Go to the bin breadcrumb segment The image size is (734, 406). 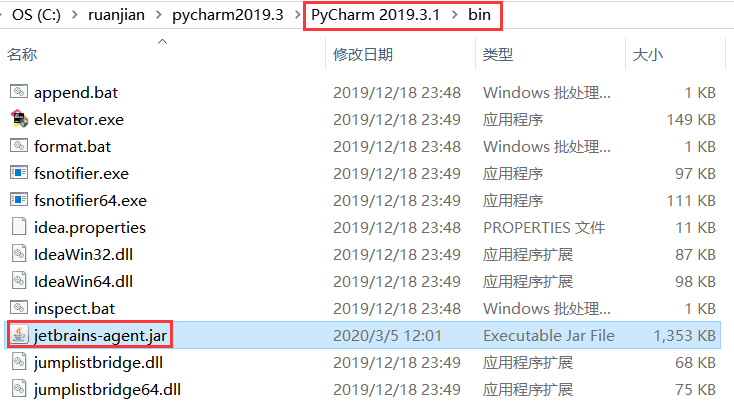[479, 15]
